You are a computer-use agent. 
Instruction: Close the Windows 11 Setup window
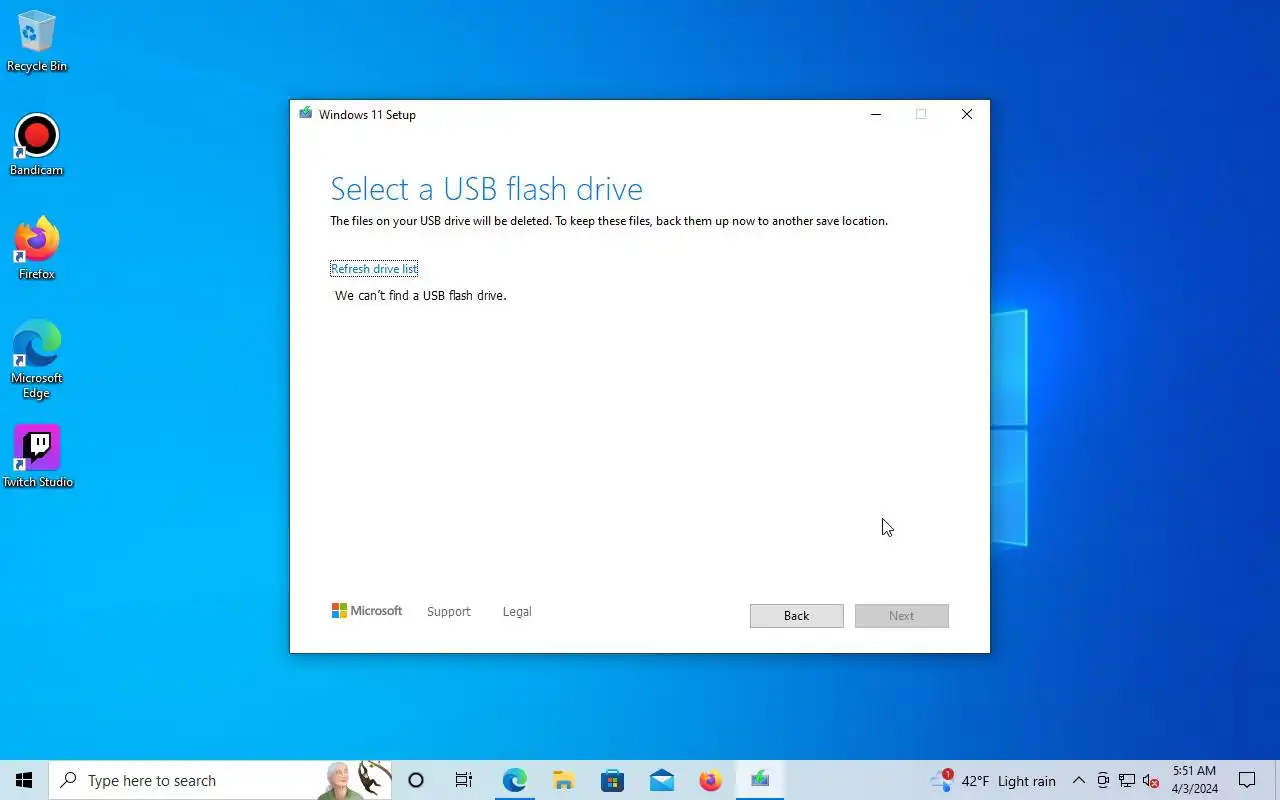(x=966, y=114)
